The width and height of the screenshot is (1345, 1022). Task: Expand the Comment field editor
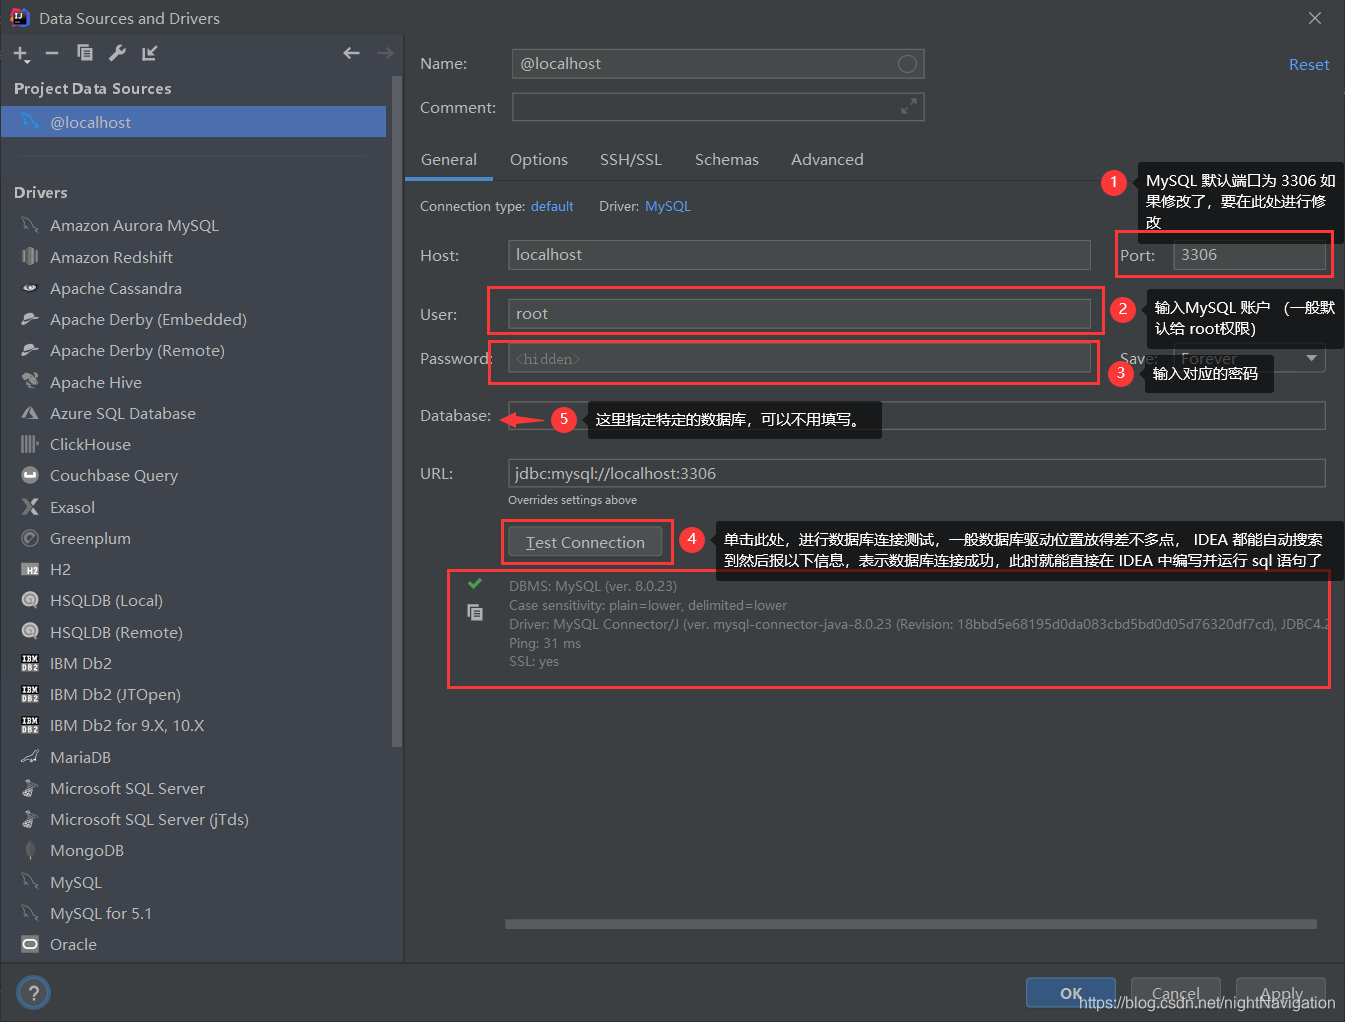pos(908,106)
